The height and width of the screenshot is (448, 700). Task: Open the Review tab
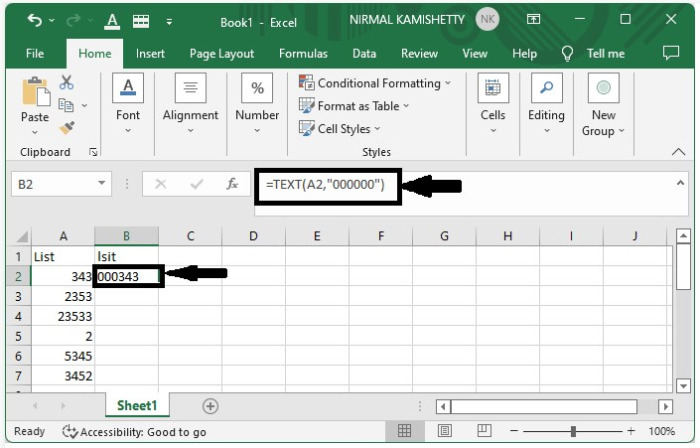419,54
